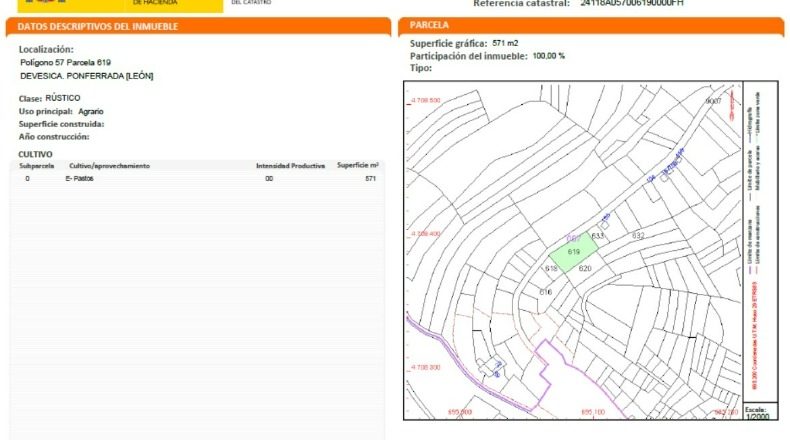Click the 4.708.500 coordinate label
Screen dimensions: 790x440
click(425, 100)
